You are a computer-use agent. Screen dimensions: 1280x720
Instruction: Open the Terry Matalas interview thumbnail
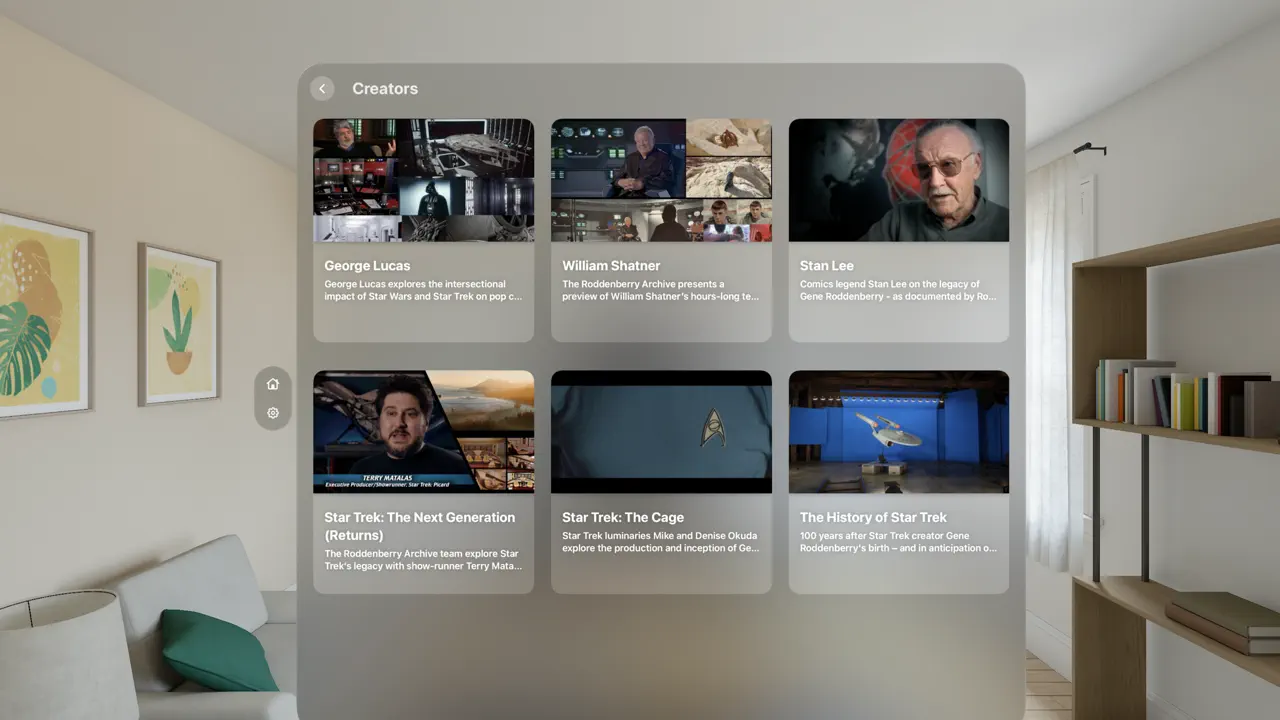point(424,432)
